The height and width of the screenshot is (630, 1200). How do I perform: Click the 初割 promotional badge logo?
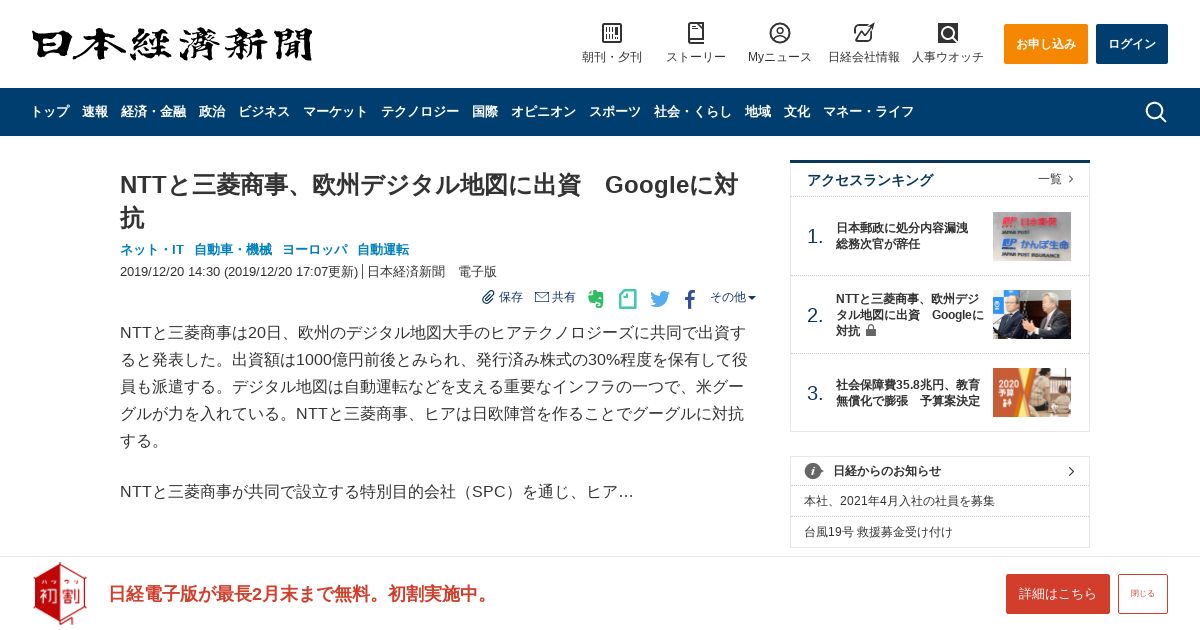[60, 594]
